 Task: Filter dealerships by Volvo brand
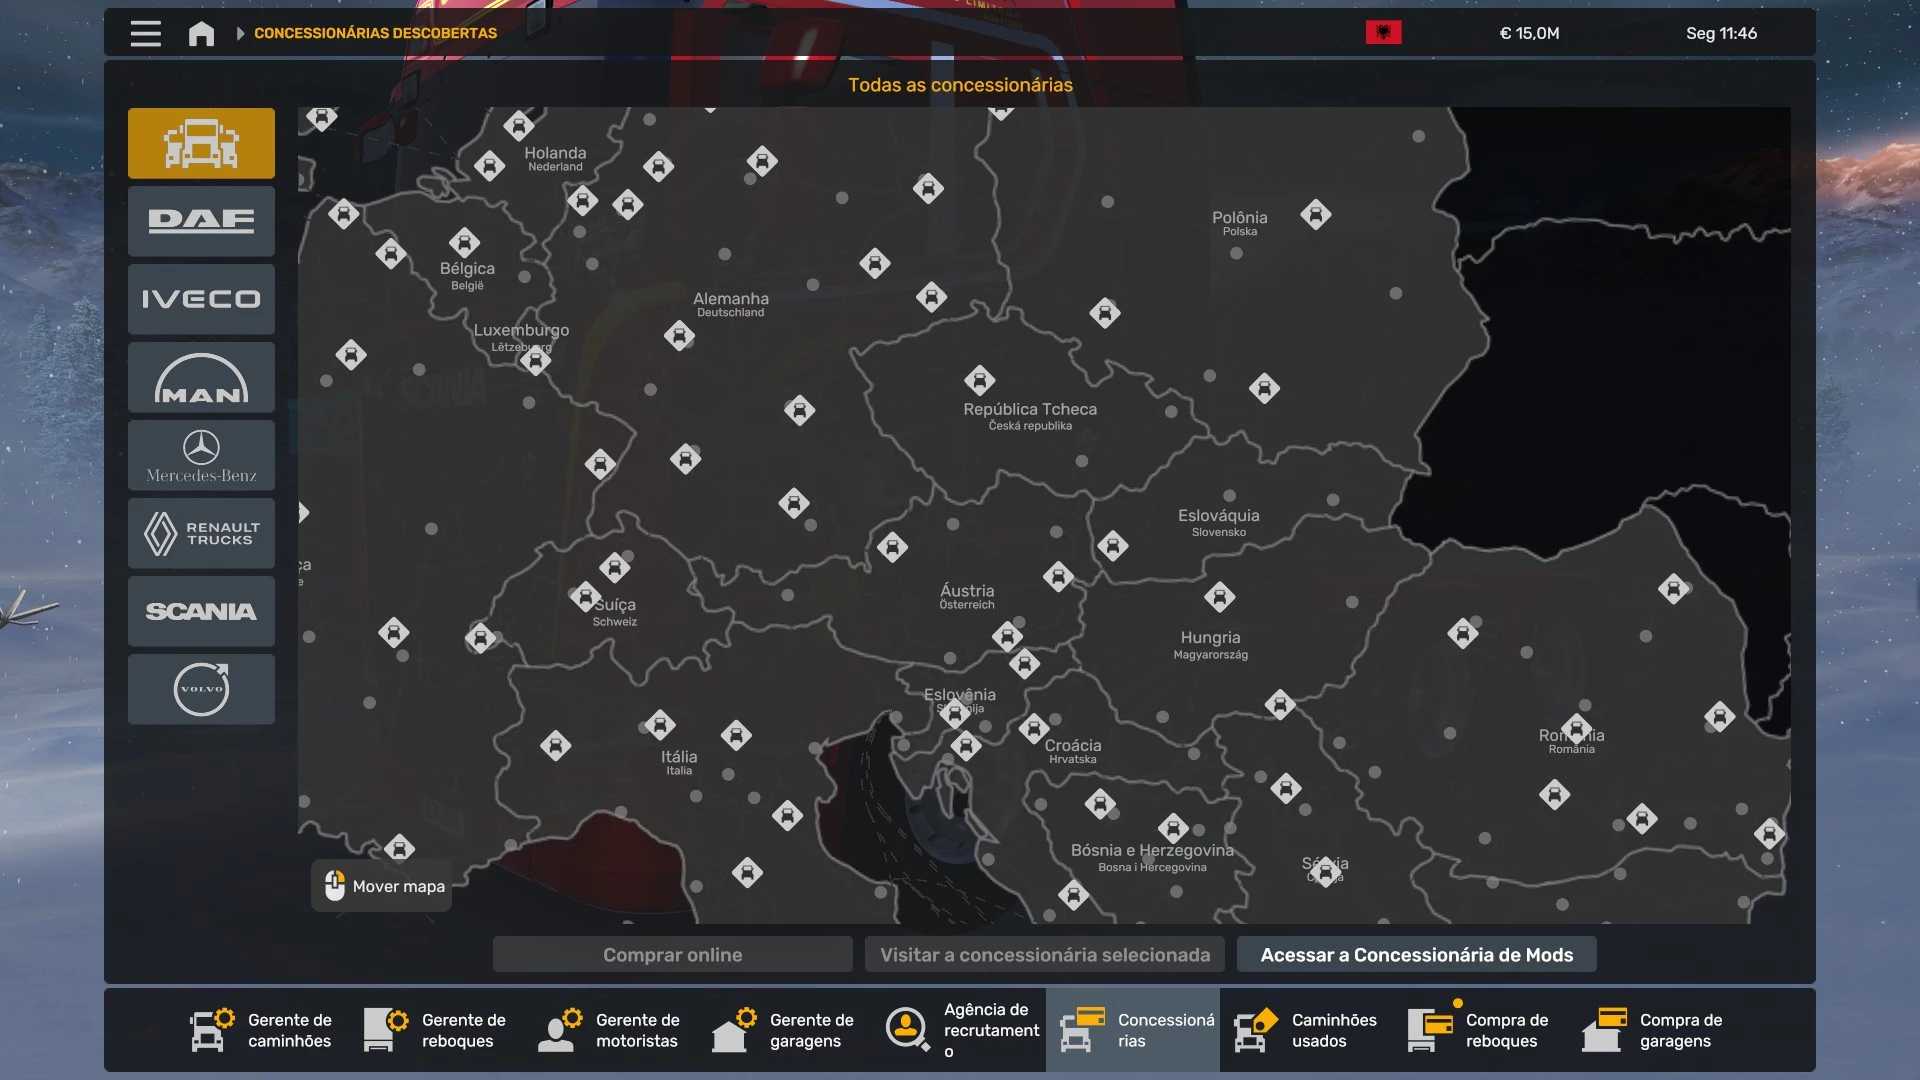point(201,689)
